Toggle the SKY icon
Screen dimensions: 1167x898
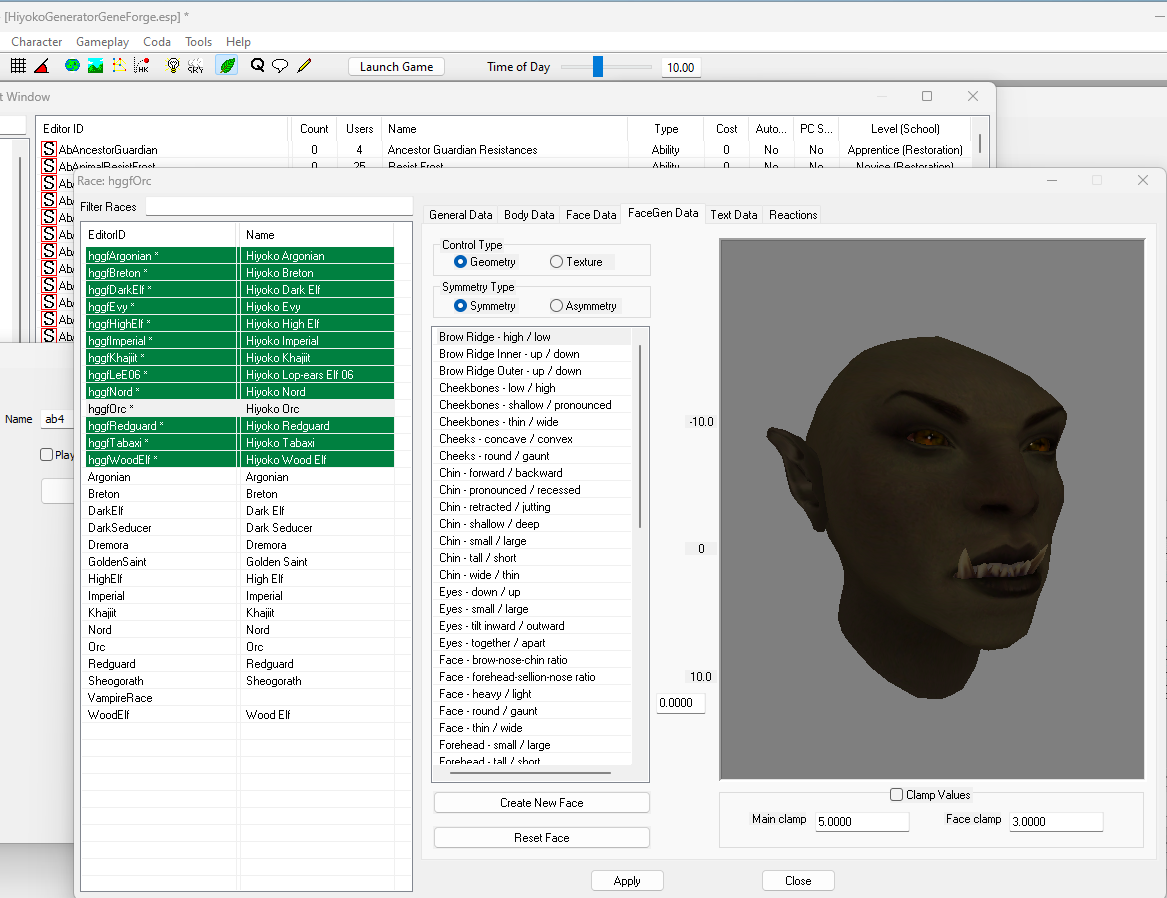point(196,66)
